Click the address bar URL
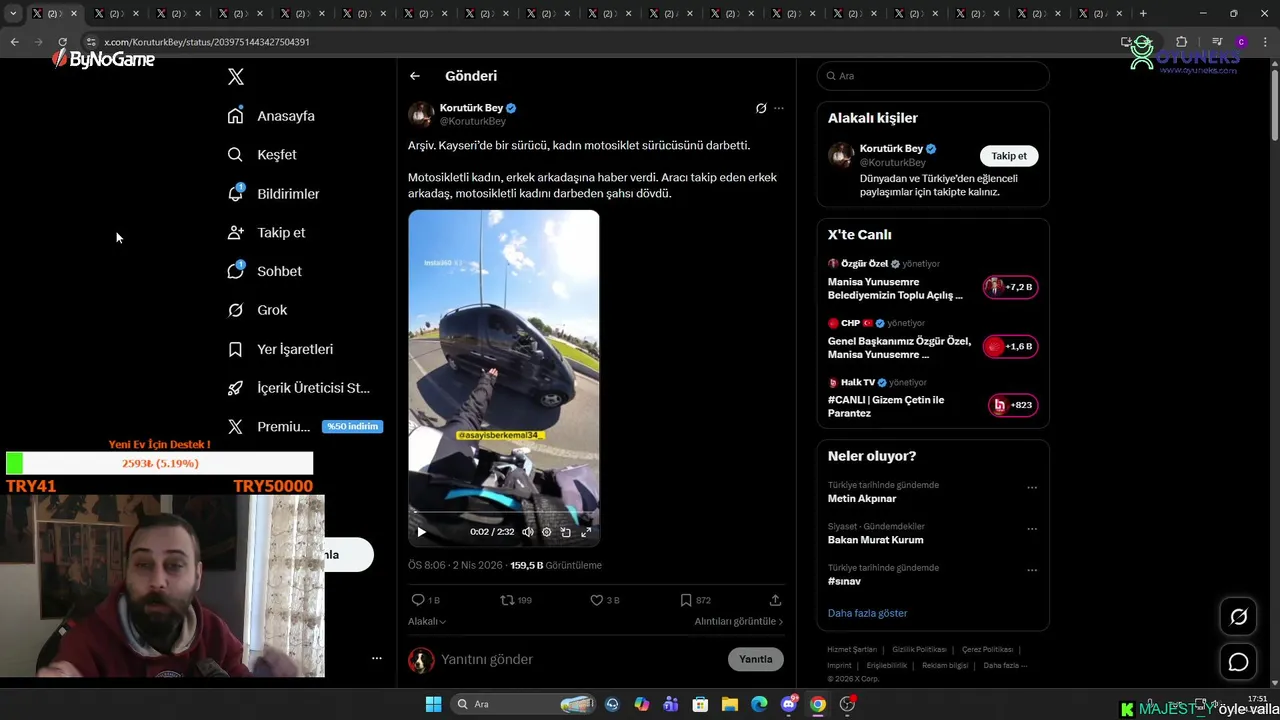 point(207,42)
